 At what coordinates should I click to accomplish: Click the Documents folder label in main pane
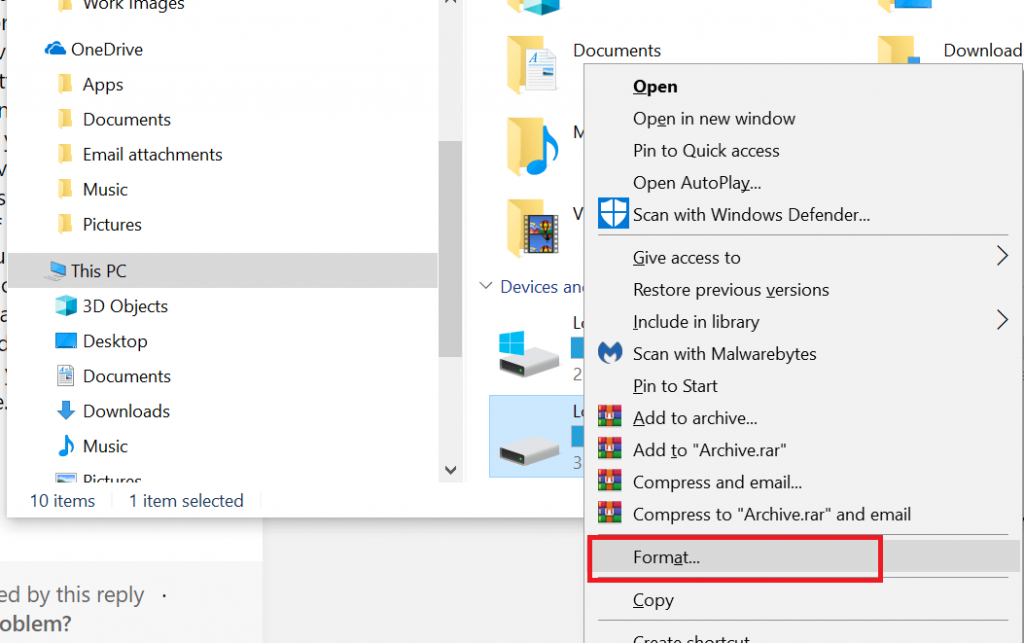(616, 50)
